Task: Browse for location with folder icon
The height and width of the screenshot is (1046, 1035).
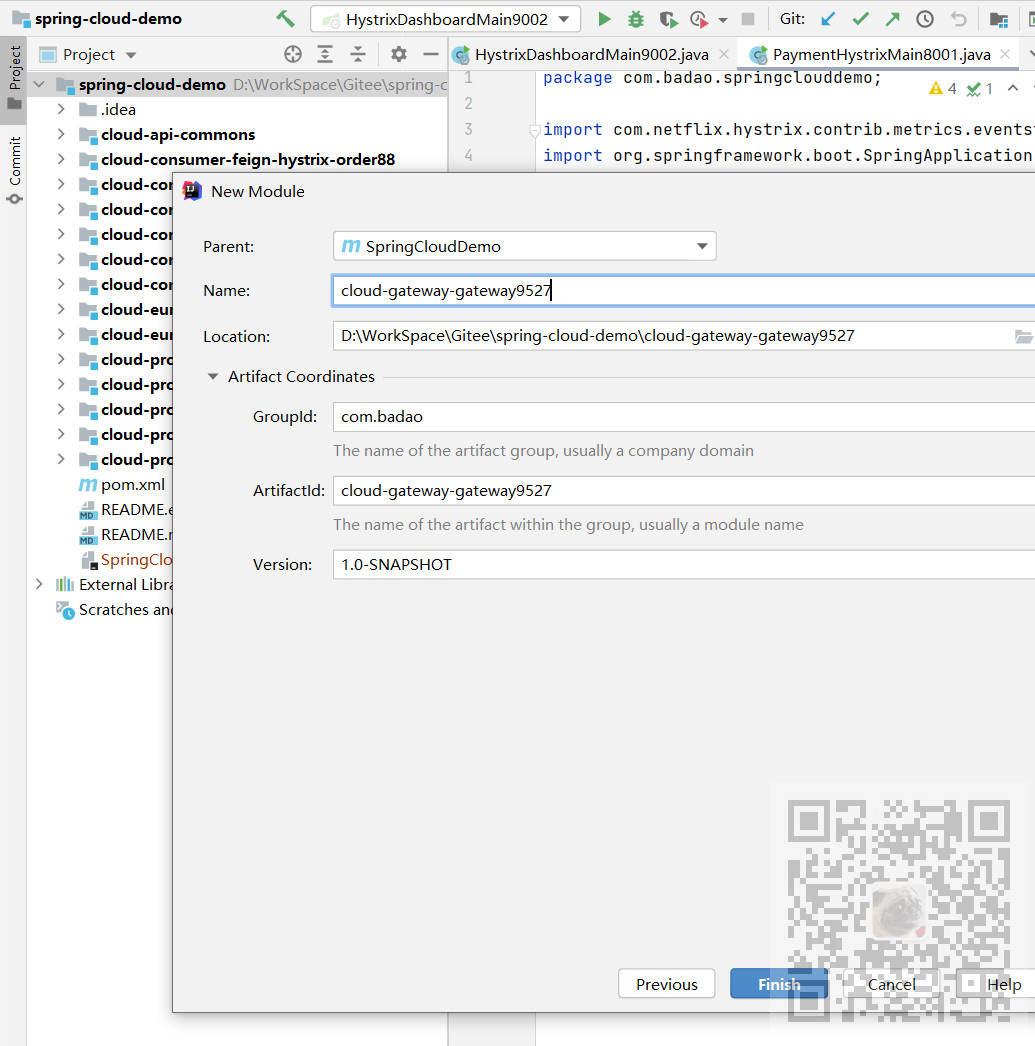Action: point(1024,336)
